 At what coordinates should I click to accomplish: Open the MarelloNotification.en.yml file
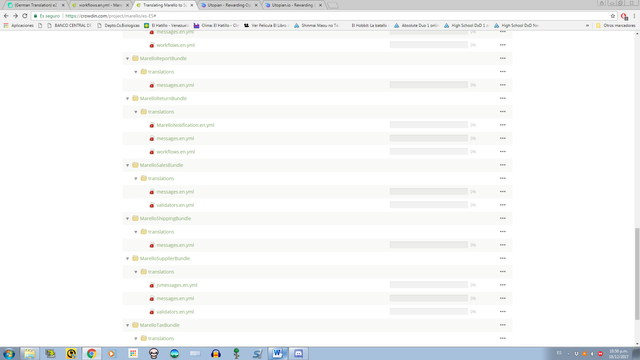click(x=185, y=125)
